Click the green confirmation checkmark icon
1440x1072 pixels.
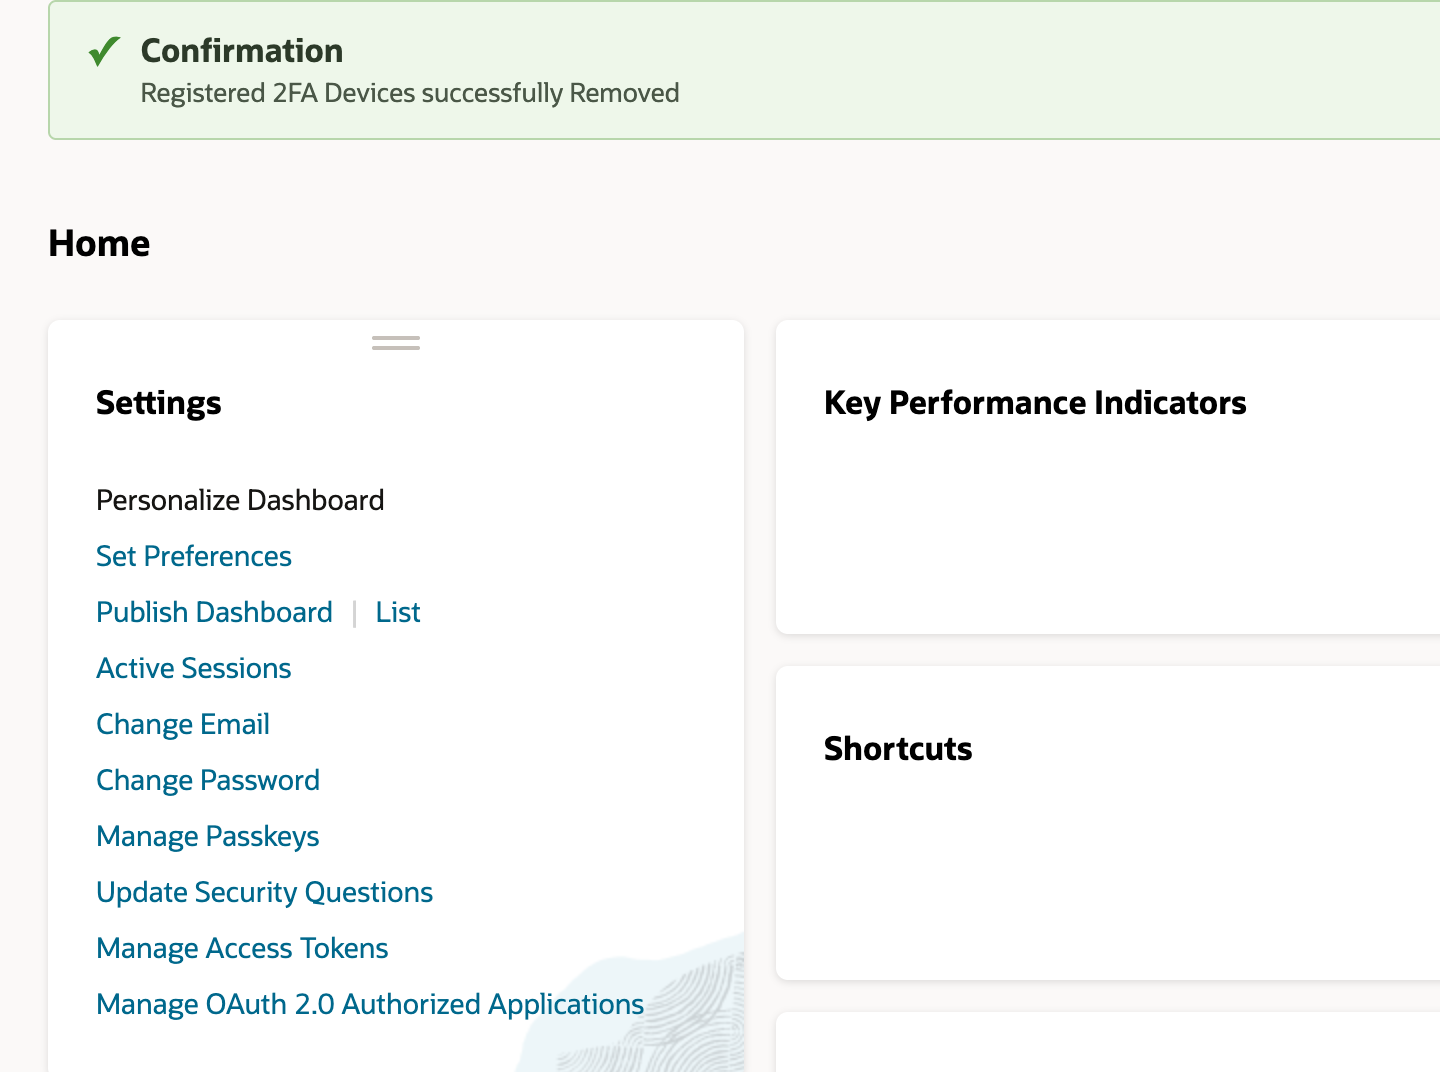coord(104,51)
